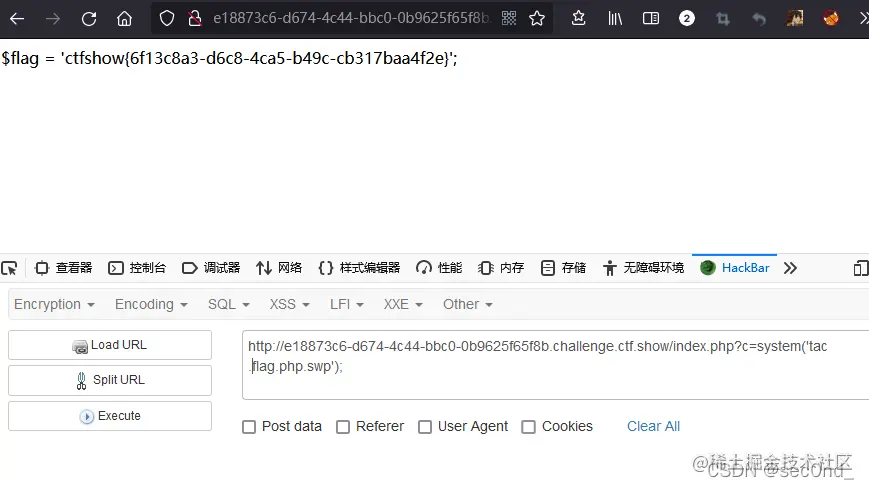Viewport: 869px width, 489px height.
Task: Enable the Referer checkbox
Action: pos(343,427)
